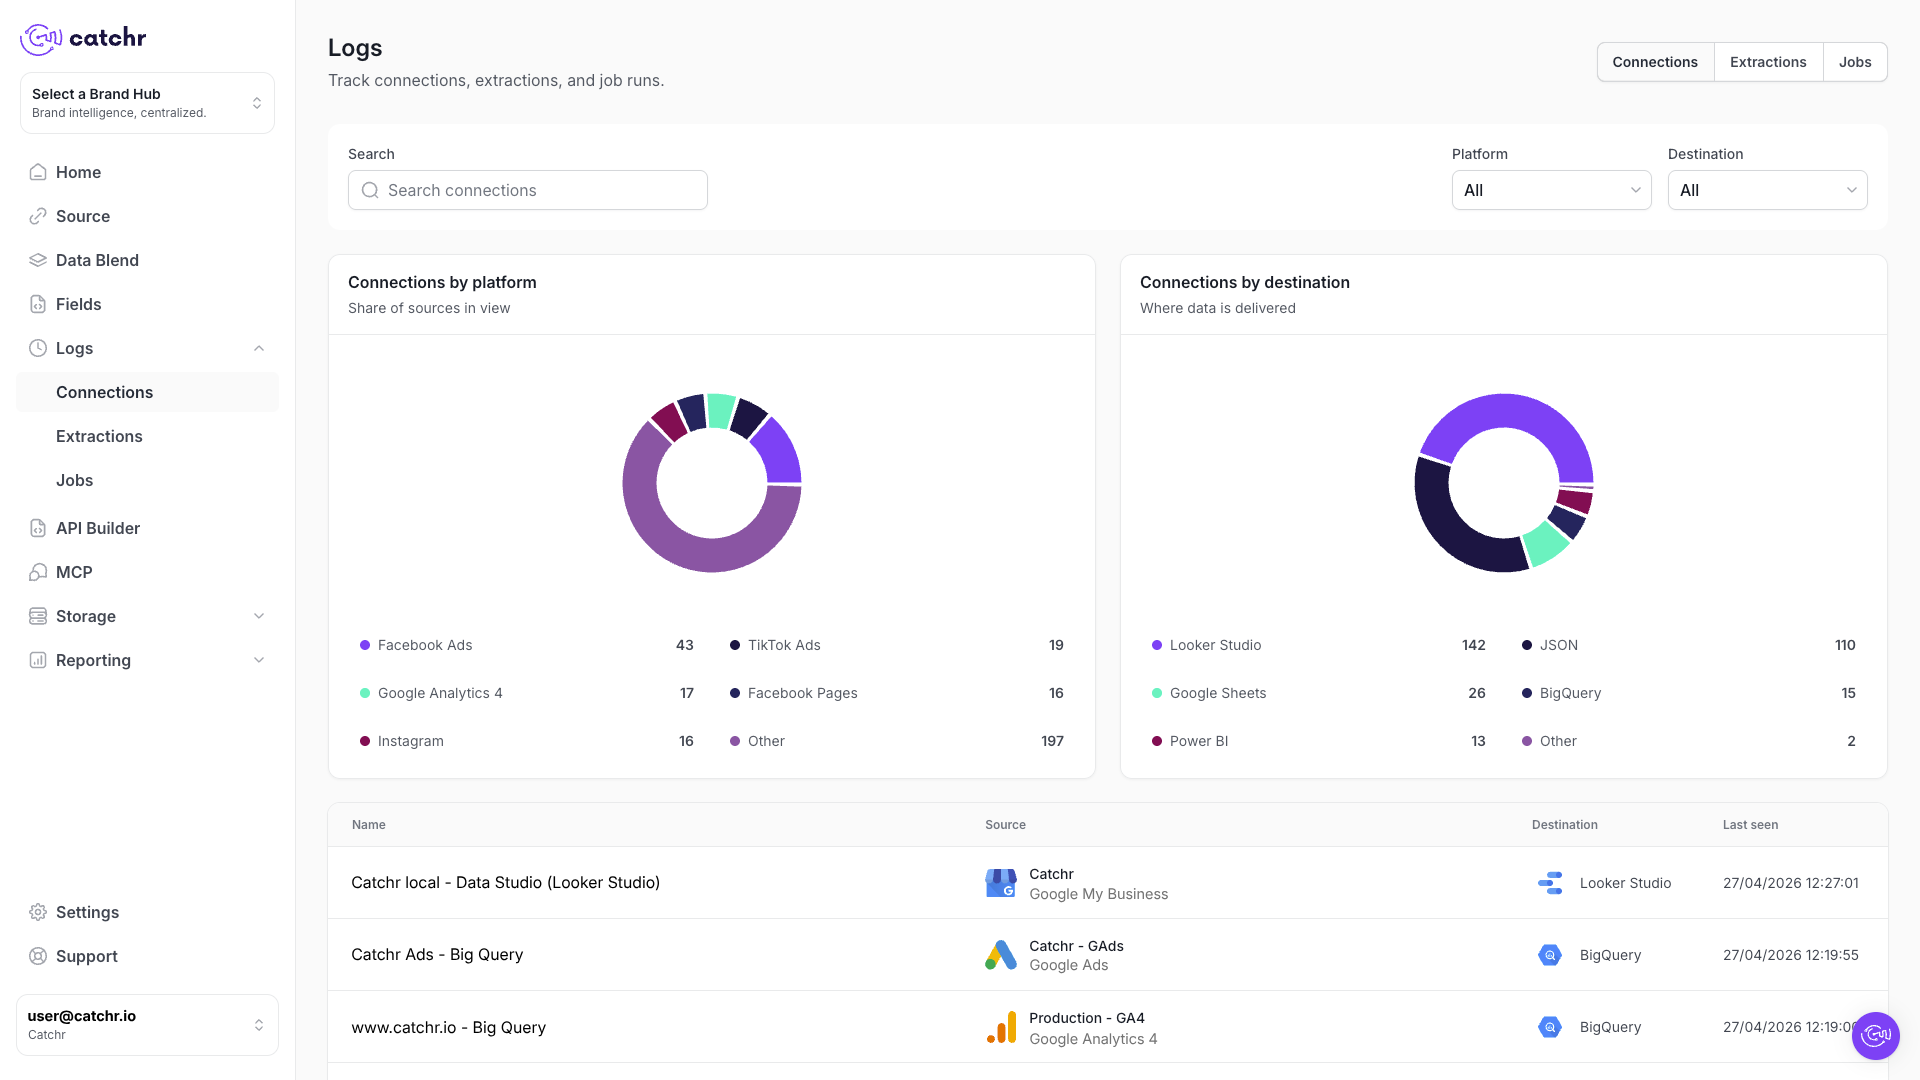Go to the Home page
This screenshot has height=1080, width=1920.
(147, 172)
